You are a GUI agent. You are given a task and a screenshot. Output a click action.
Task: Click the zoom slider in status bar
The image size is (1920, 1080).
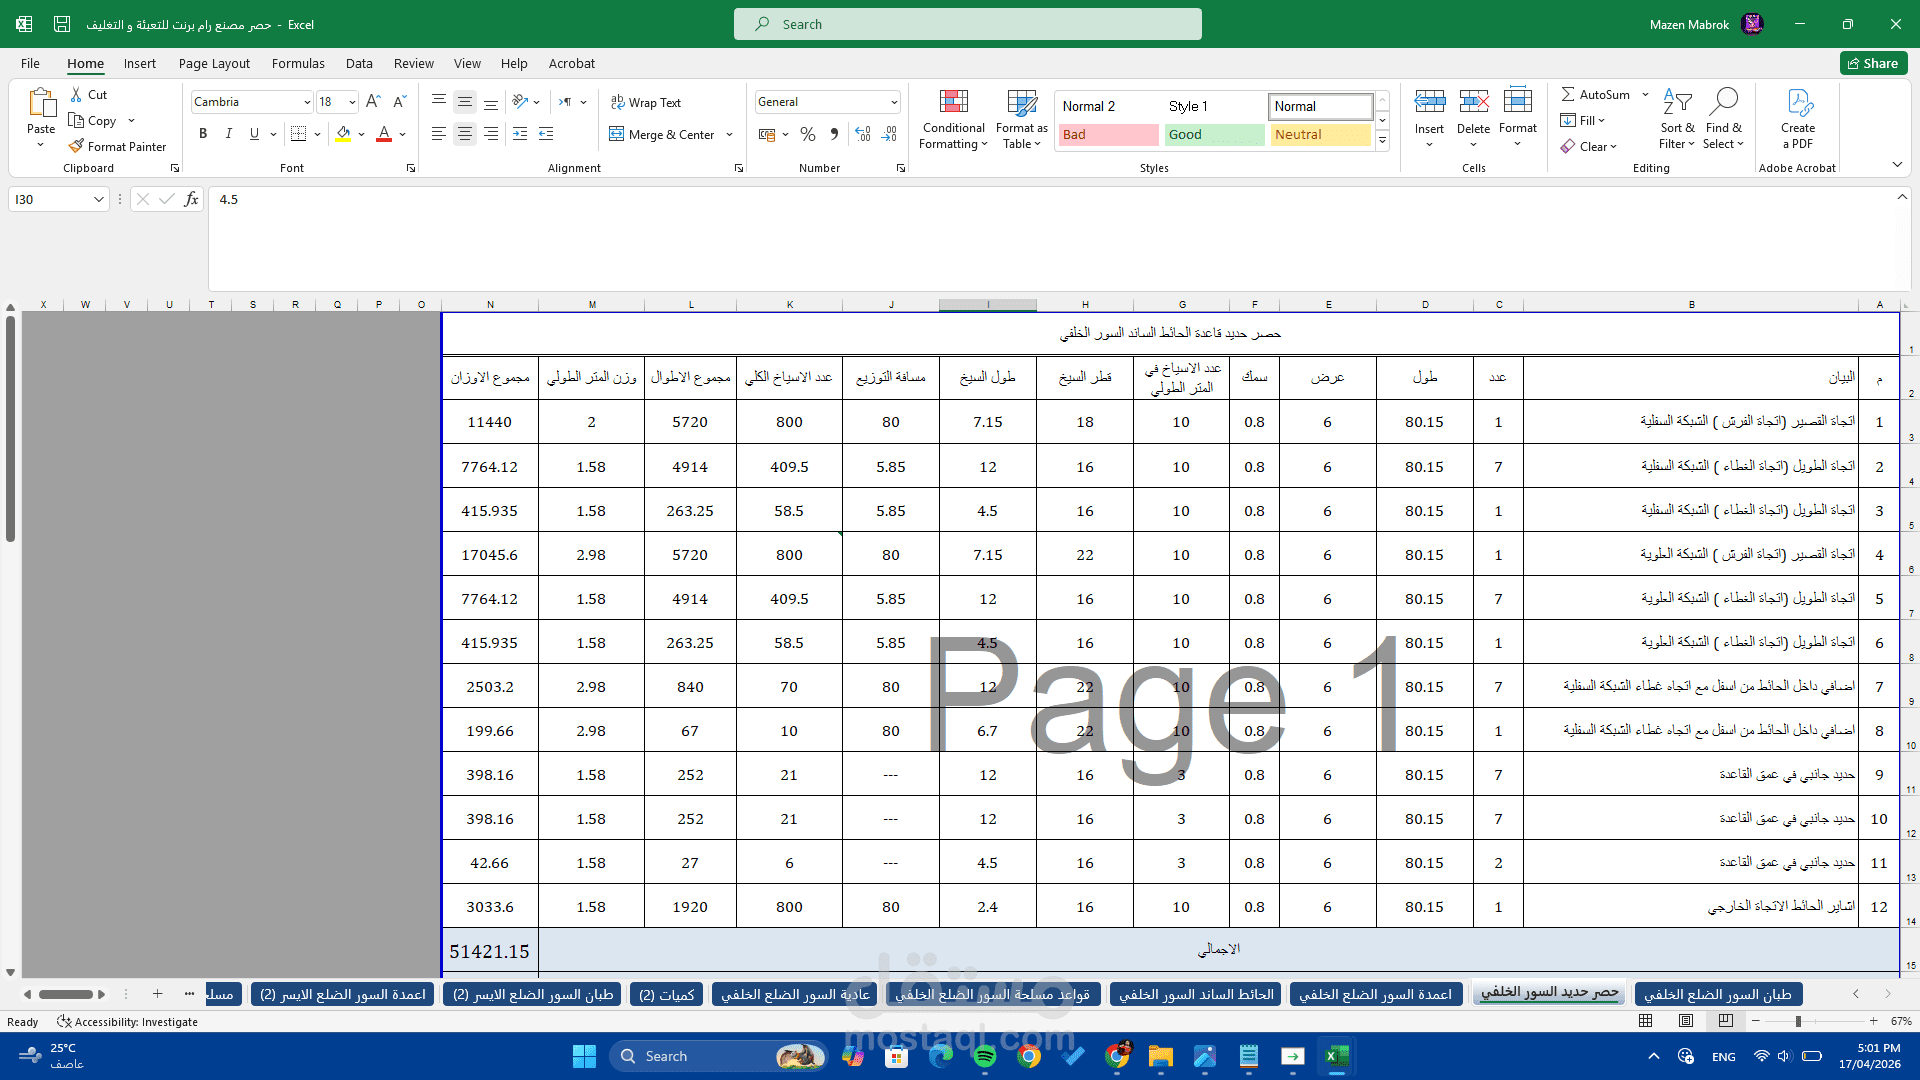[1798, 1021]
